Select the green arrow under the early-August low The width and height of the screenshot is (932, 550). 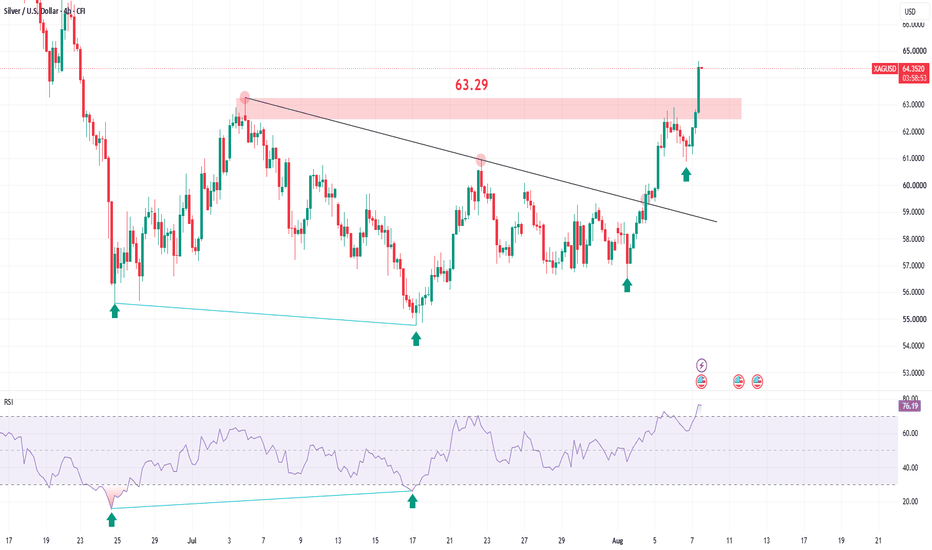click(x=627, y=285)
